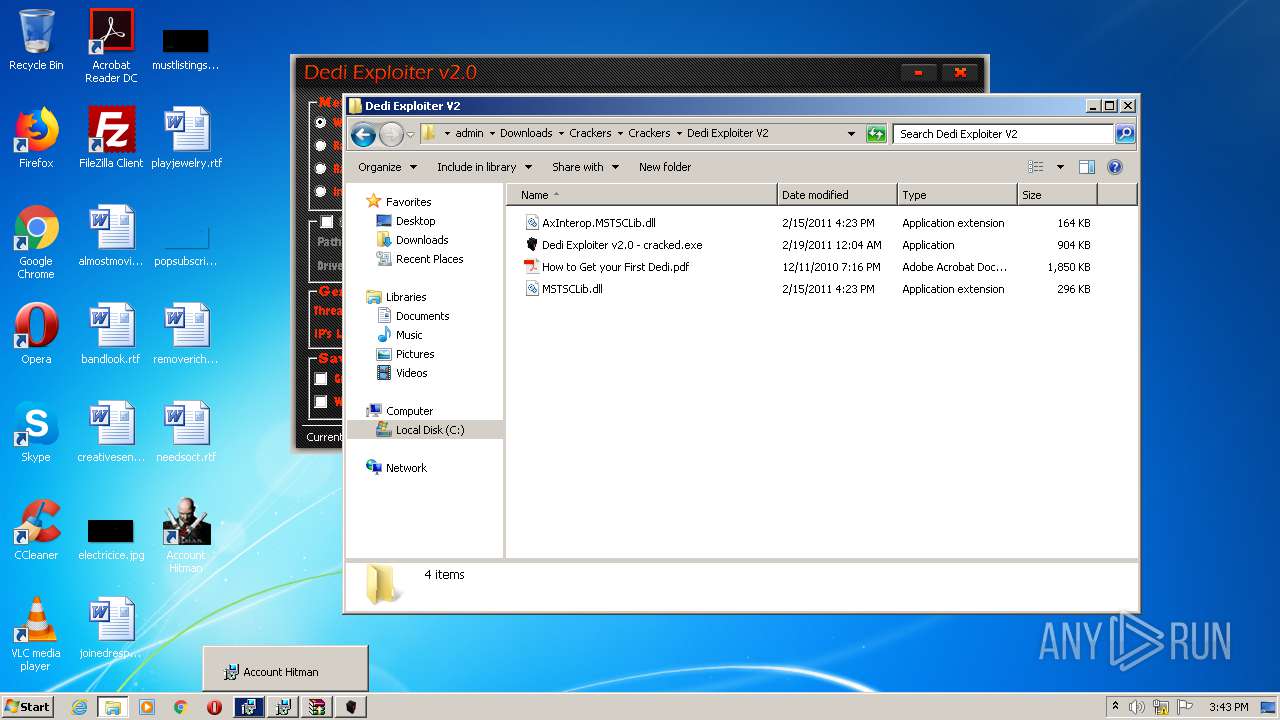The height and width of the screenshot is (720, 1280).
Task: Open Firefox desktop shortcut
Action: point(36,138)
